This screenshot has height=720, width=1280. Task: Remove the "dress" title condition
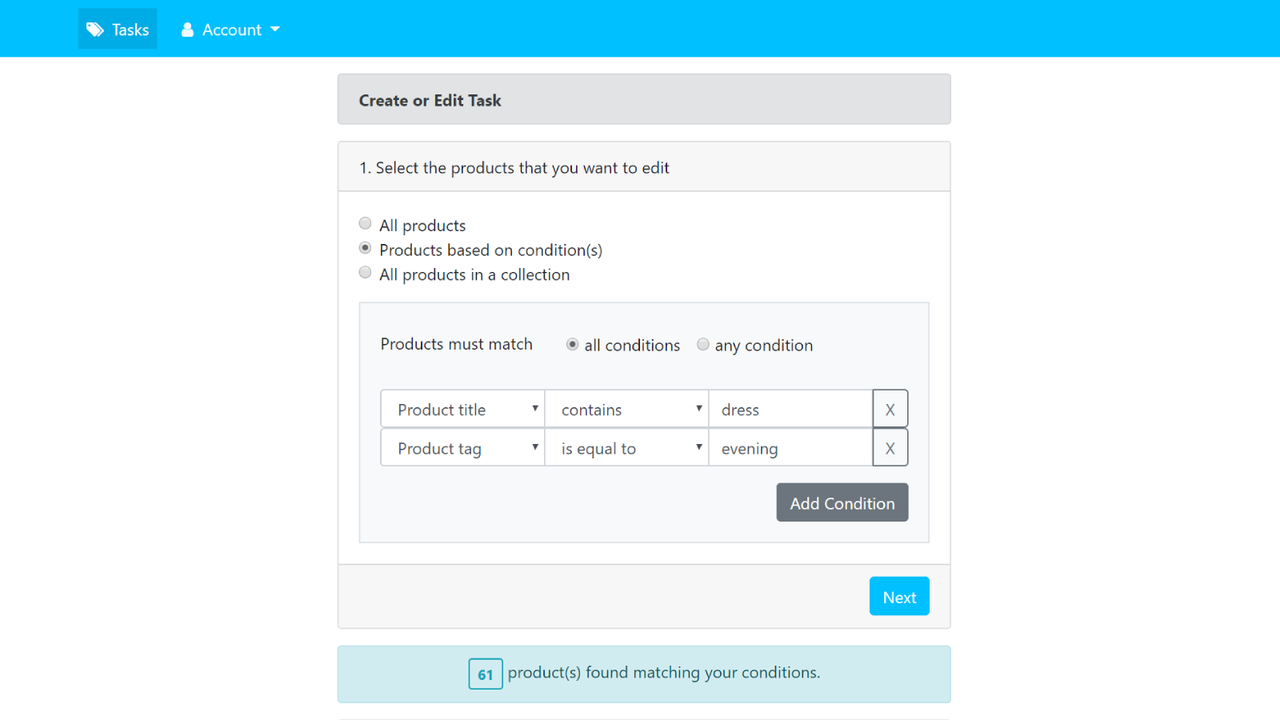coord(890,409)
